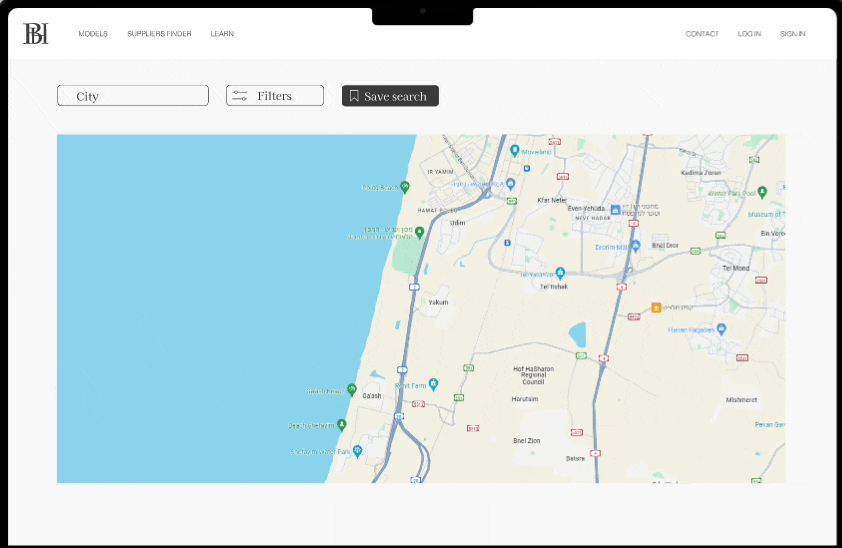Select the pin beside Haman Hagadan label

721,329
